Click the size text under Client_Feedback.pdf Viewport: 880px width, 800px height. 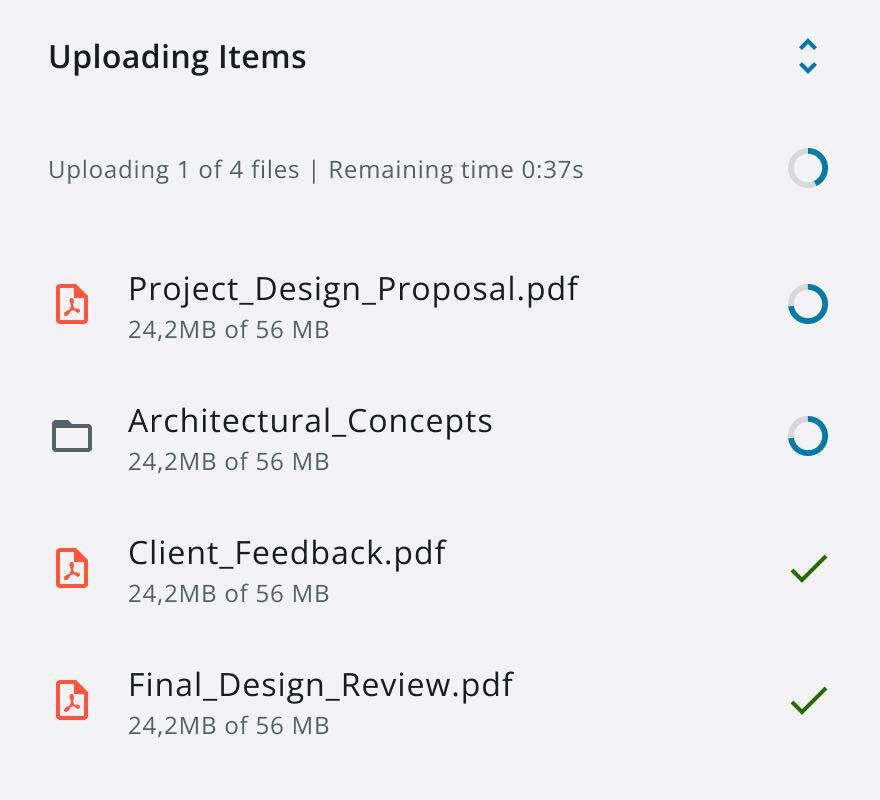228,594
